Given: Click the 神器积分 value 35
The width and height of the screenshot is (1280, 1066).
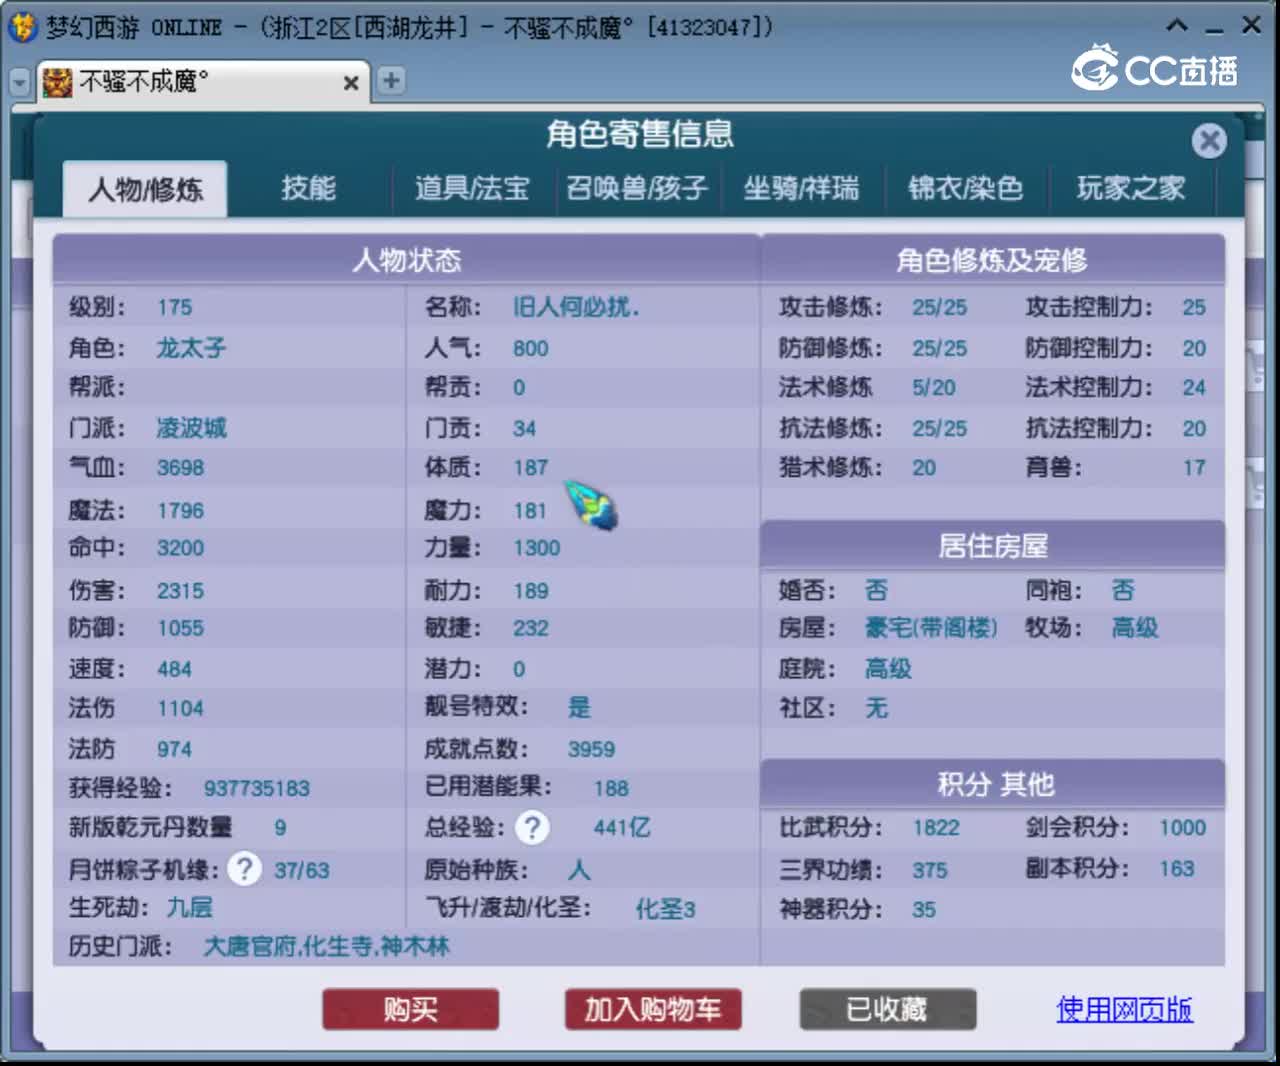Looking at the screenshot, I should click(923, 909).
